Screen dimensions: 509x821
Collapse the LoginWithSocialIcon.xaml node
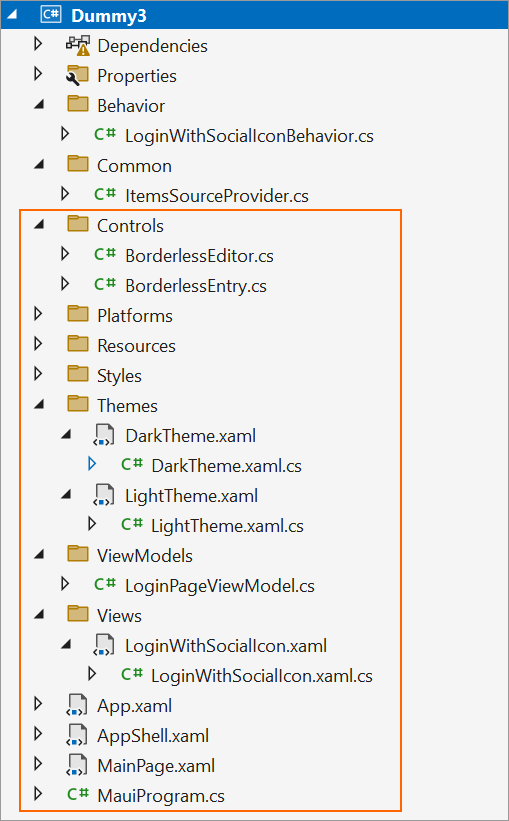click(66, 645)
